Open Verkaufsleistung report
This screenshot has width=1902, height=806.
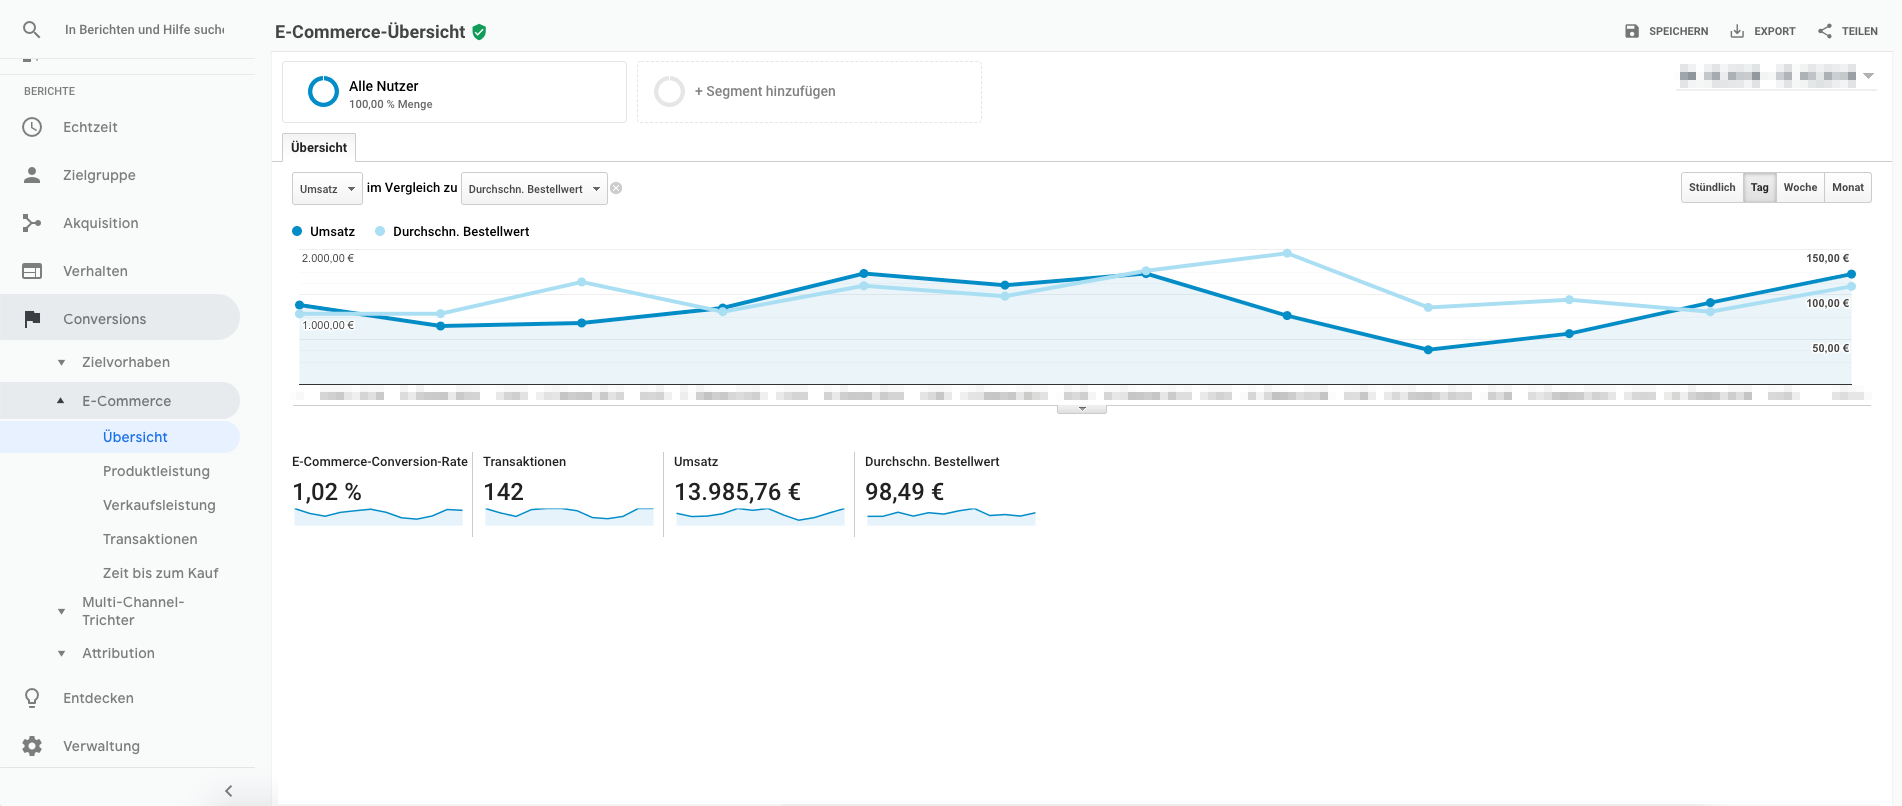coord(159,505)
